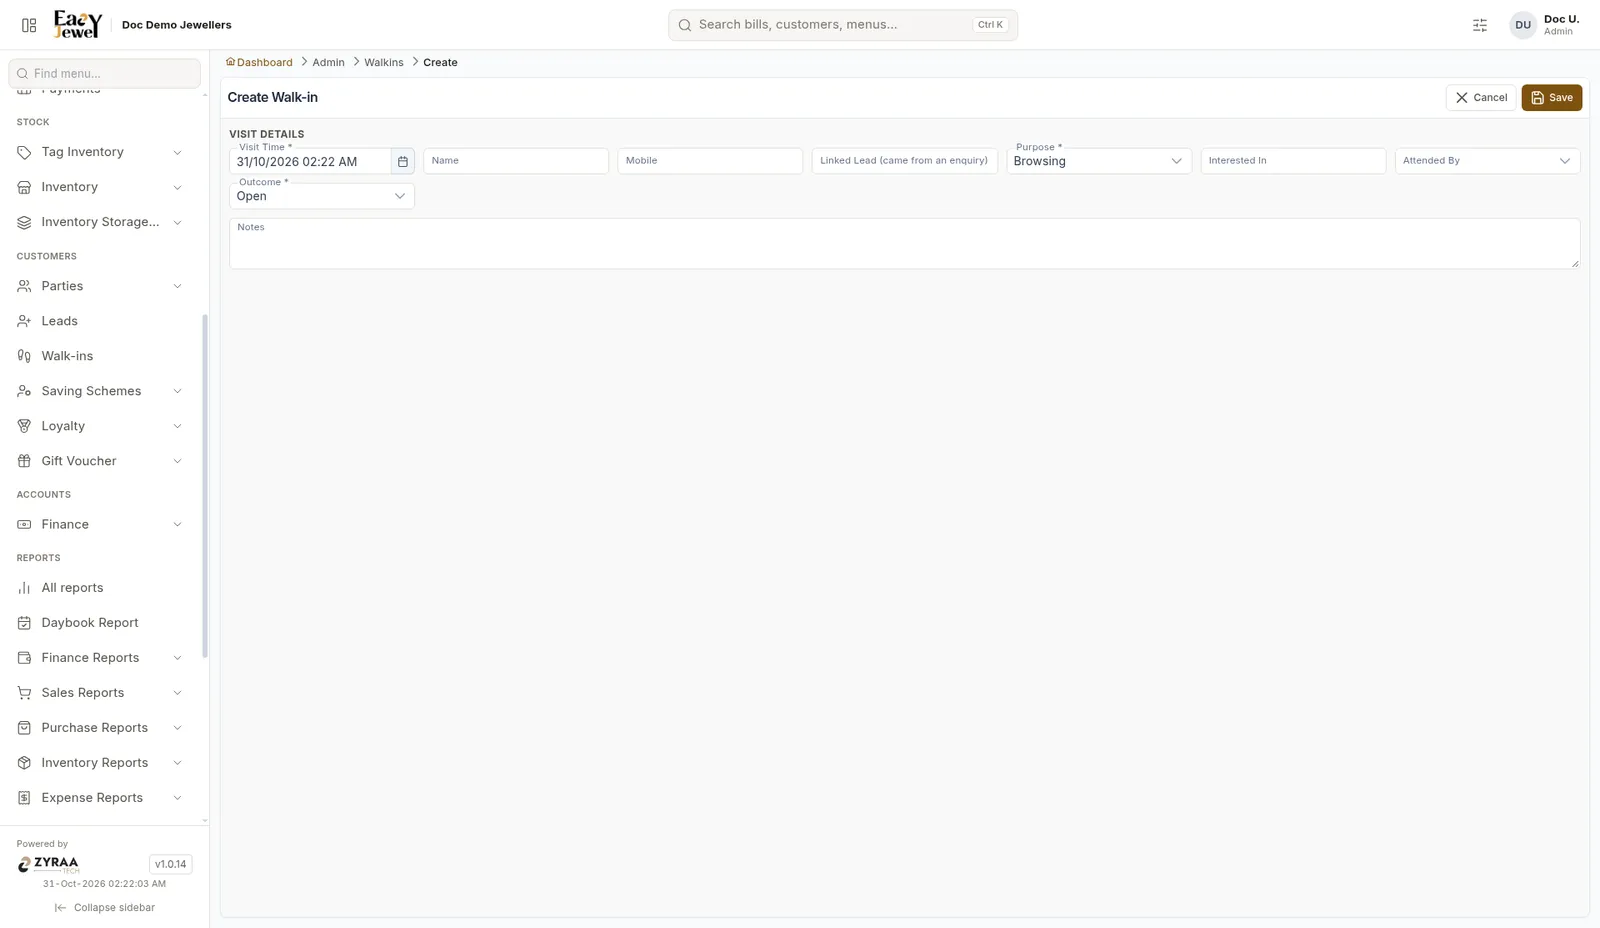Click the Tag Inventory tag icon
1600x928 pixels.
tap(24, 152)
